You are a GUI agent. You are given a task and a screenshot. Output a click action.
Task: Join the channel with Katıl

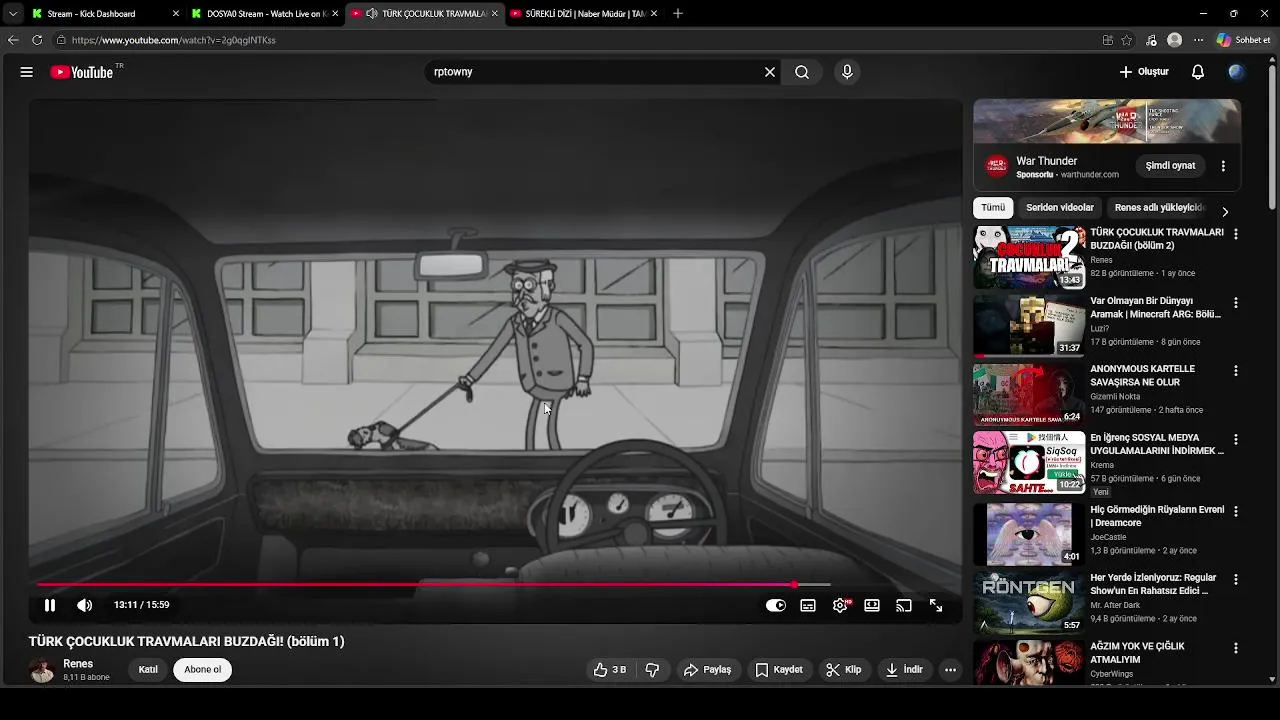(x=148, y=670)
